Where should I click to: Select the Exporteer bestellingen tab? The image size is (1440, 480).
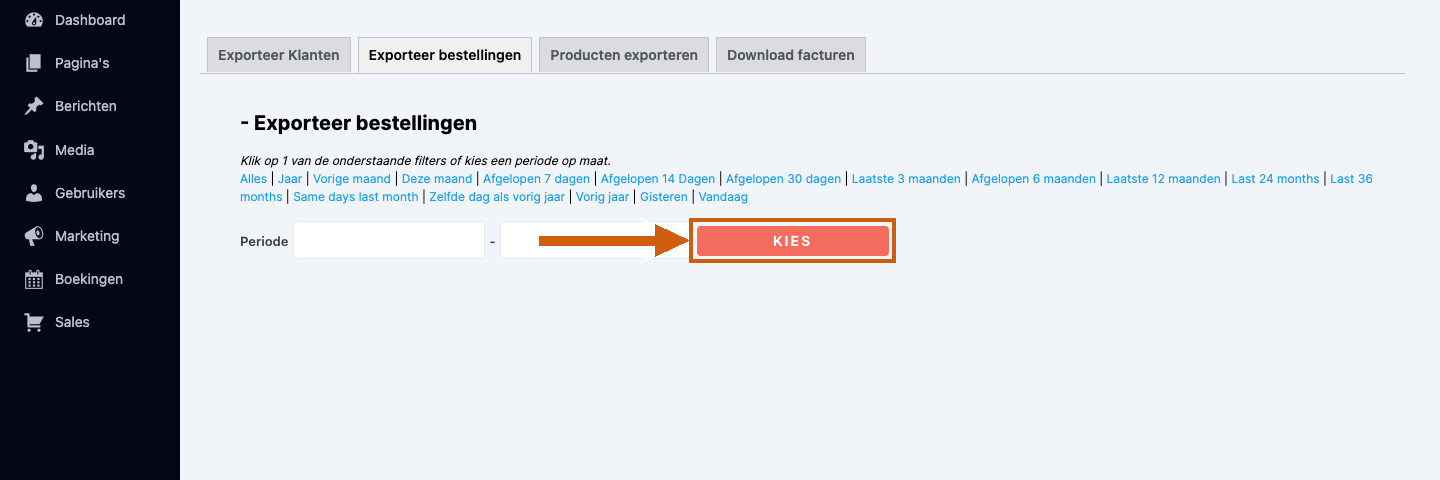445,55
